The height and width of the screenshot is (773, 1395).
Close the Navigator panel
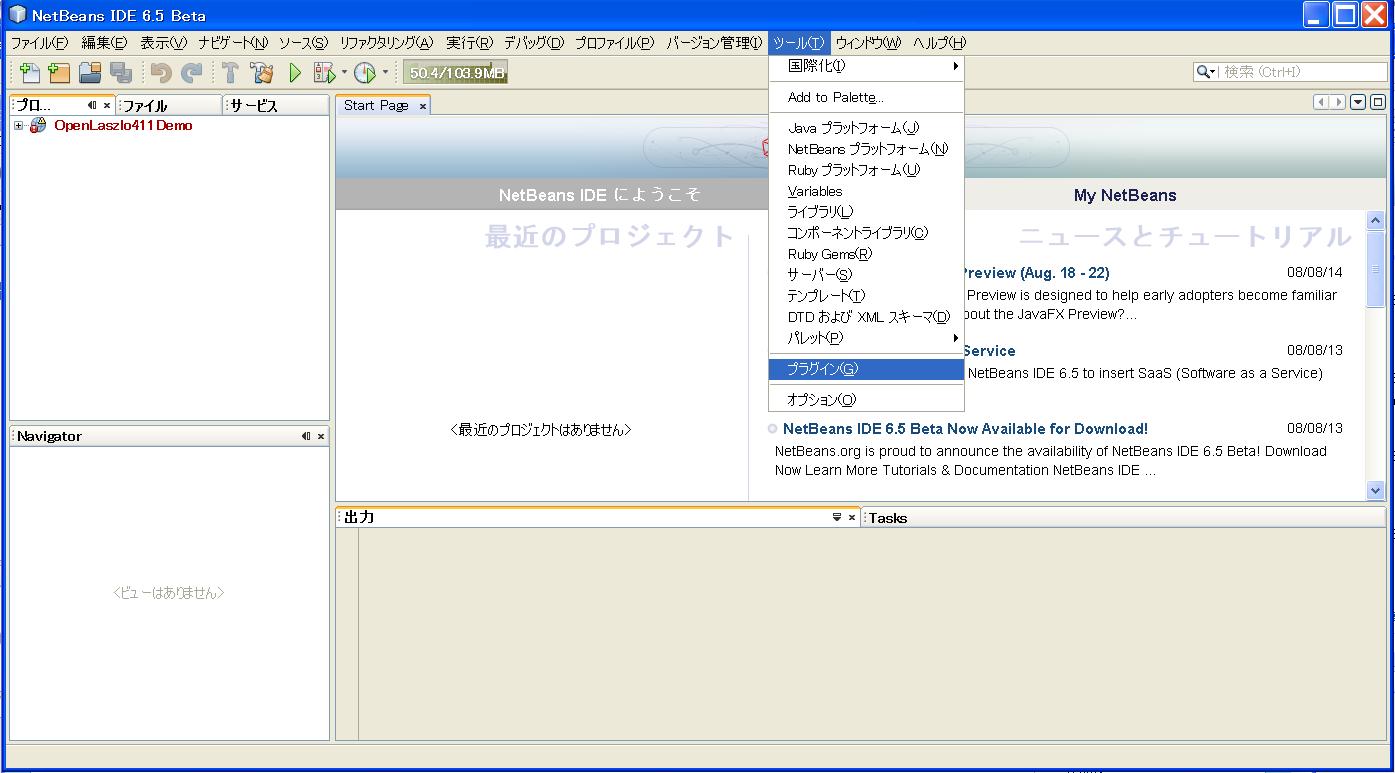(321, 436)
